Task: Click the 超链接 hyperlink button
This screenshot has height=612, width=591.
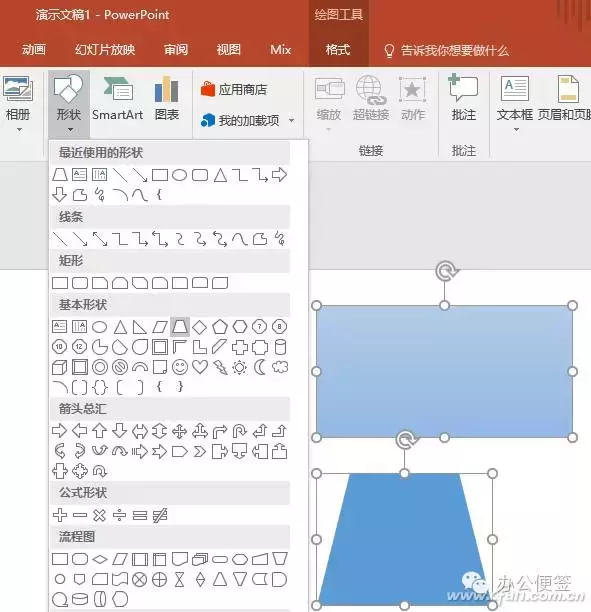Action: [370, 98]
